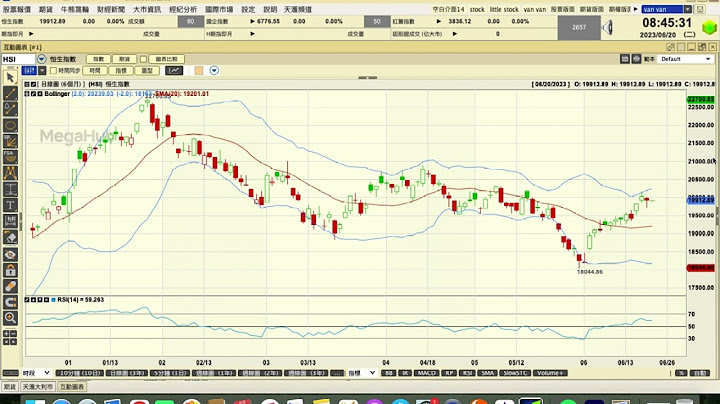Toggle first box on Bollinger indicator row
Screen dimensions: 720x404
pos(27,94)
